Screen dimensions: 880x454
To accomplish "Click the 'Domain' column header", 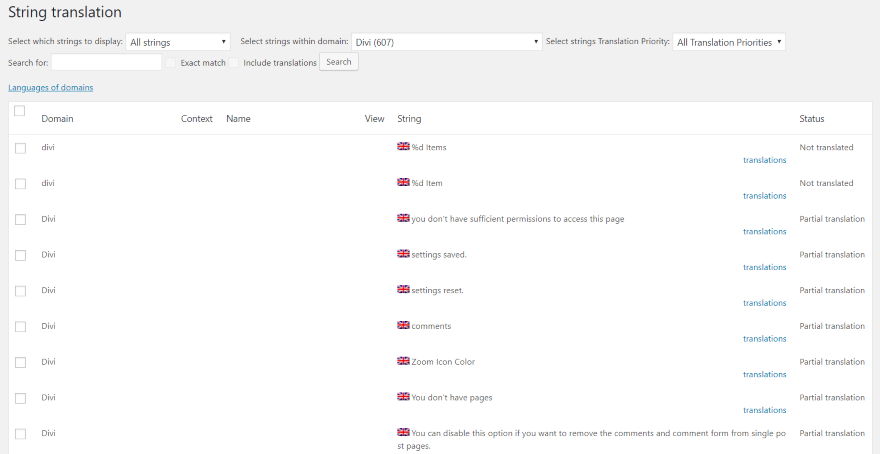I will 57,118.
